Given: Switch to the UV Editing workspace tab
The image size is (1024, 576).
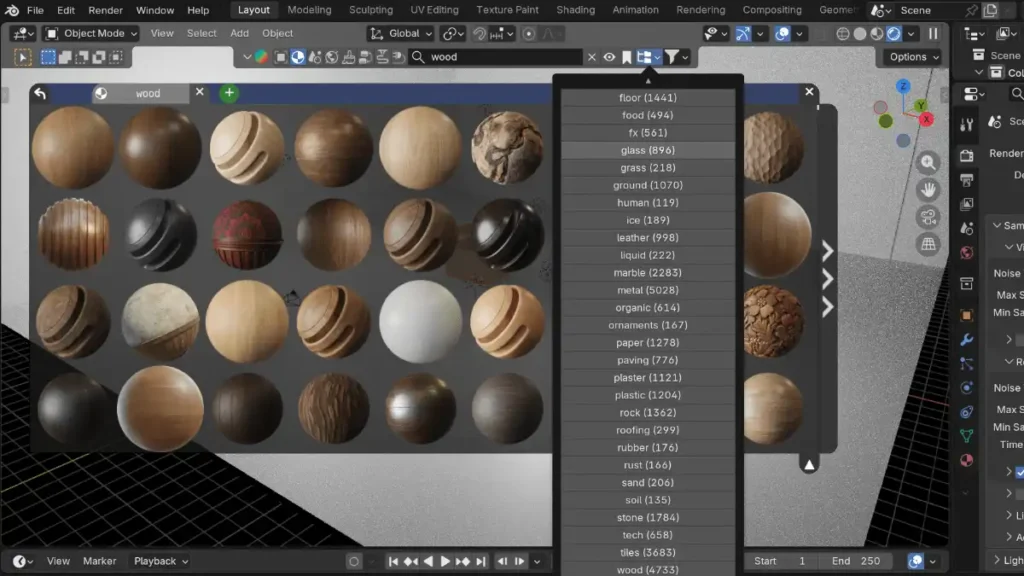Looking at the screenshot, I should [434, 10].
